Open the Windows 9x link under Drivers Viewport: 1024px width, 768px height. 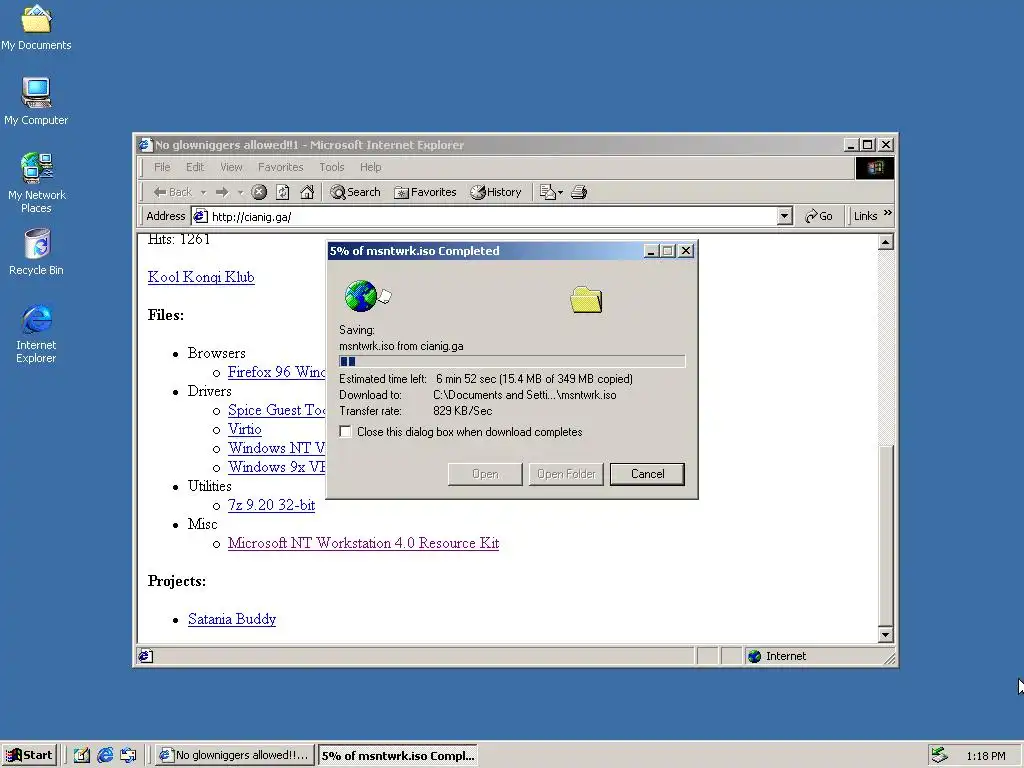[x=276, y=467]
